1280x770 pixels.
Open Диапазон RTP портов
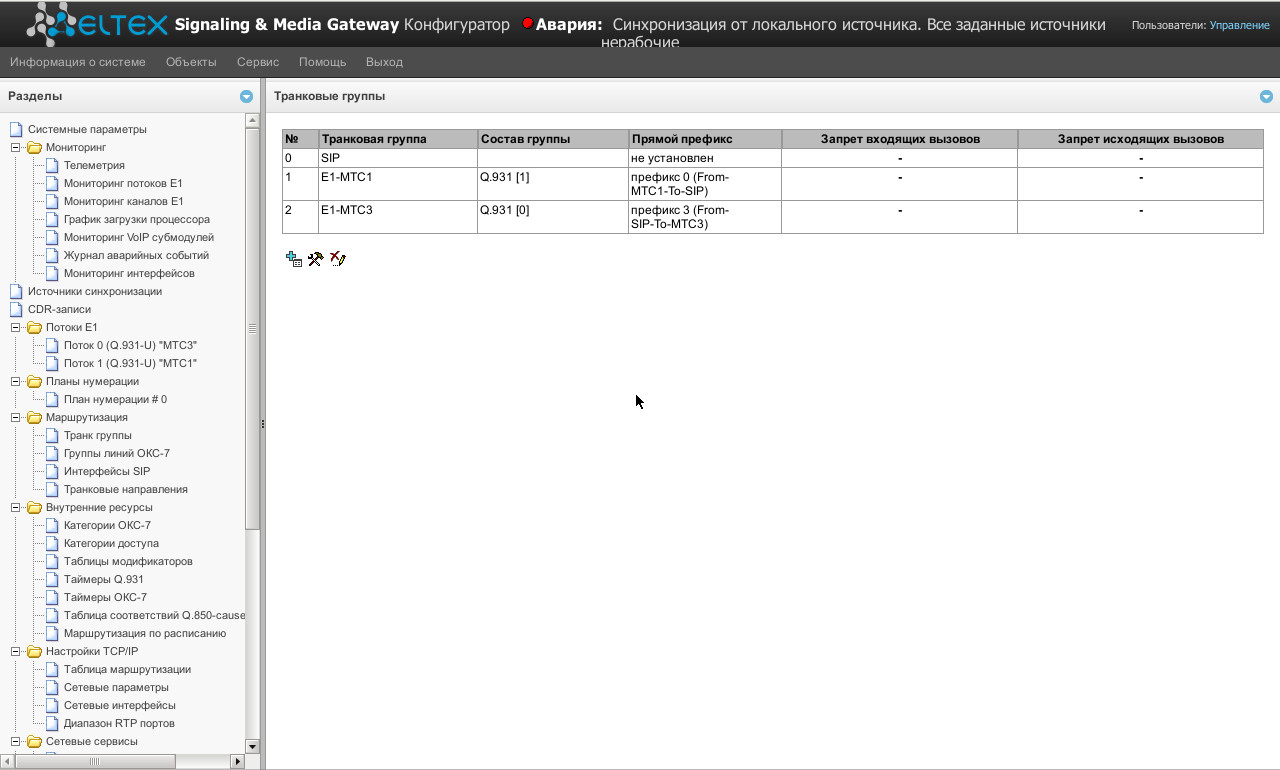(x=119, y=723)
